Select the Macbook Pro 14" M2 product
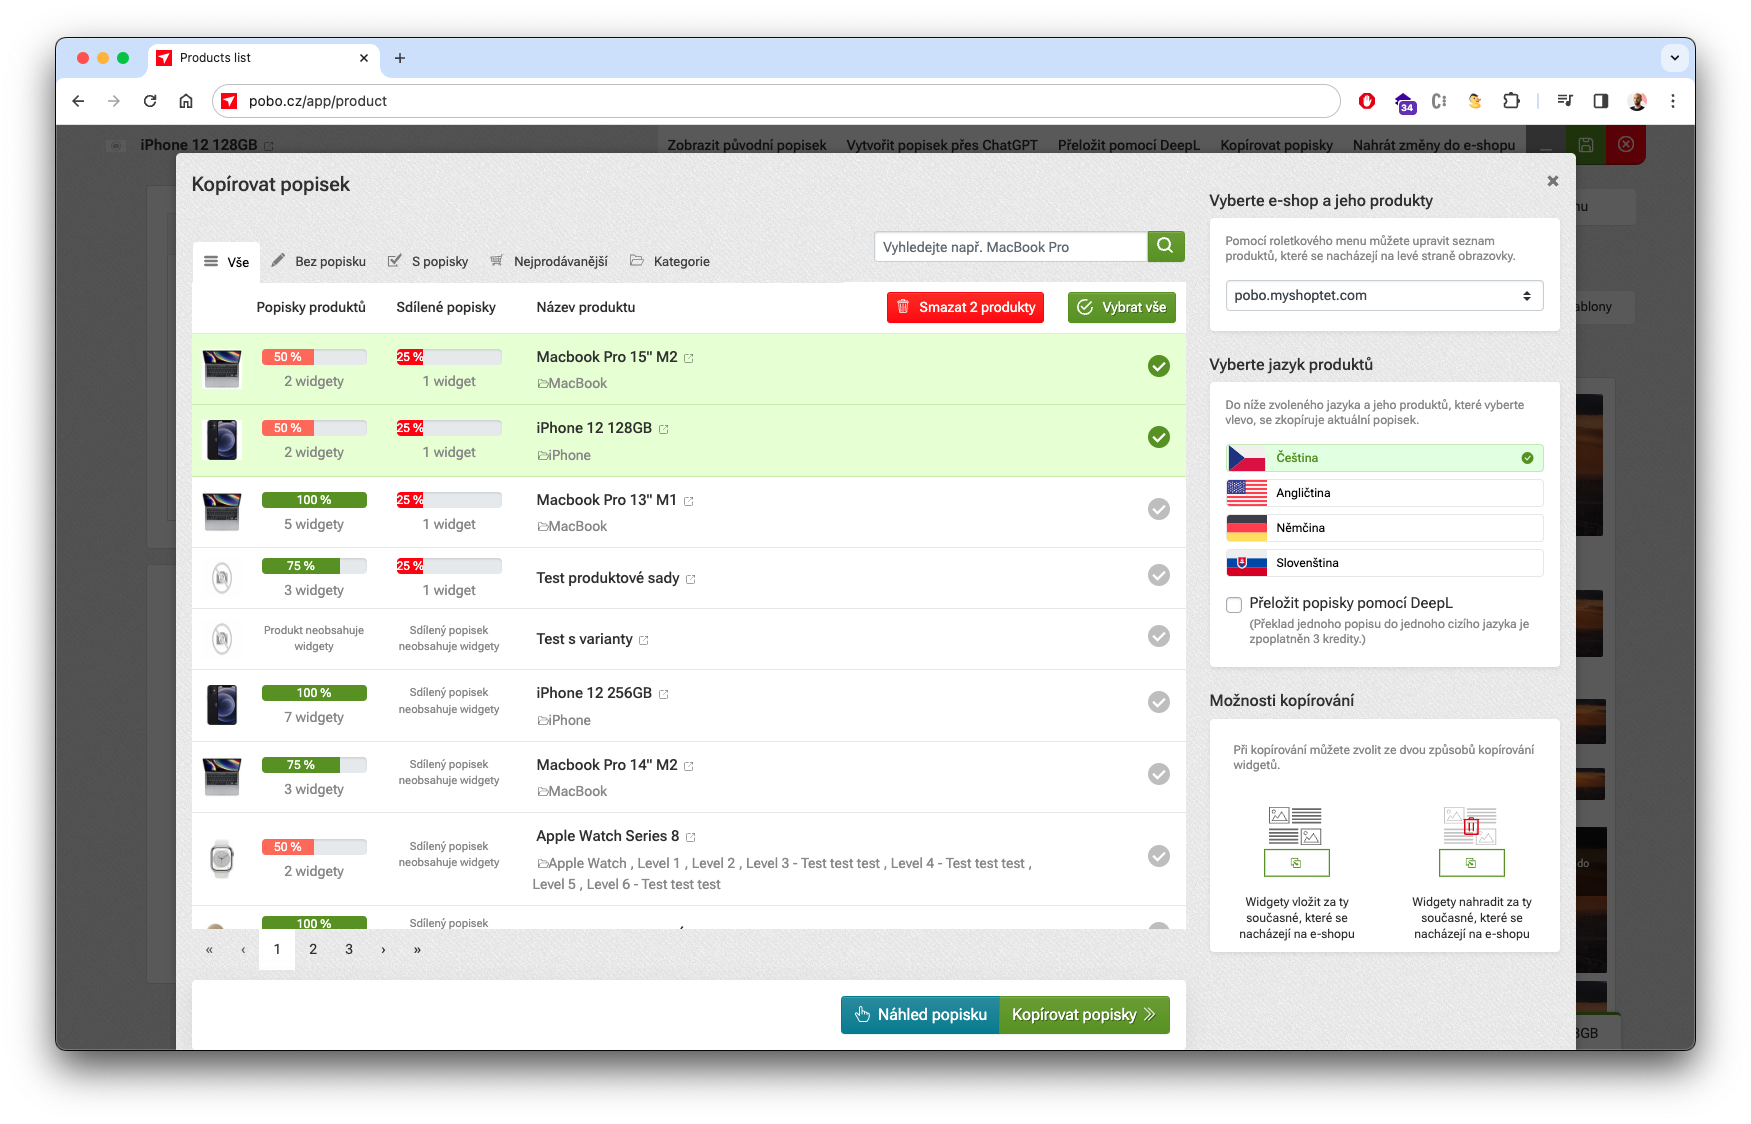The width and height of the screenshot is (1751, 1124). coord(1159,774)
